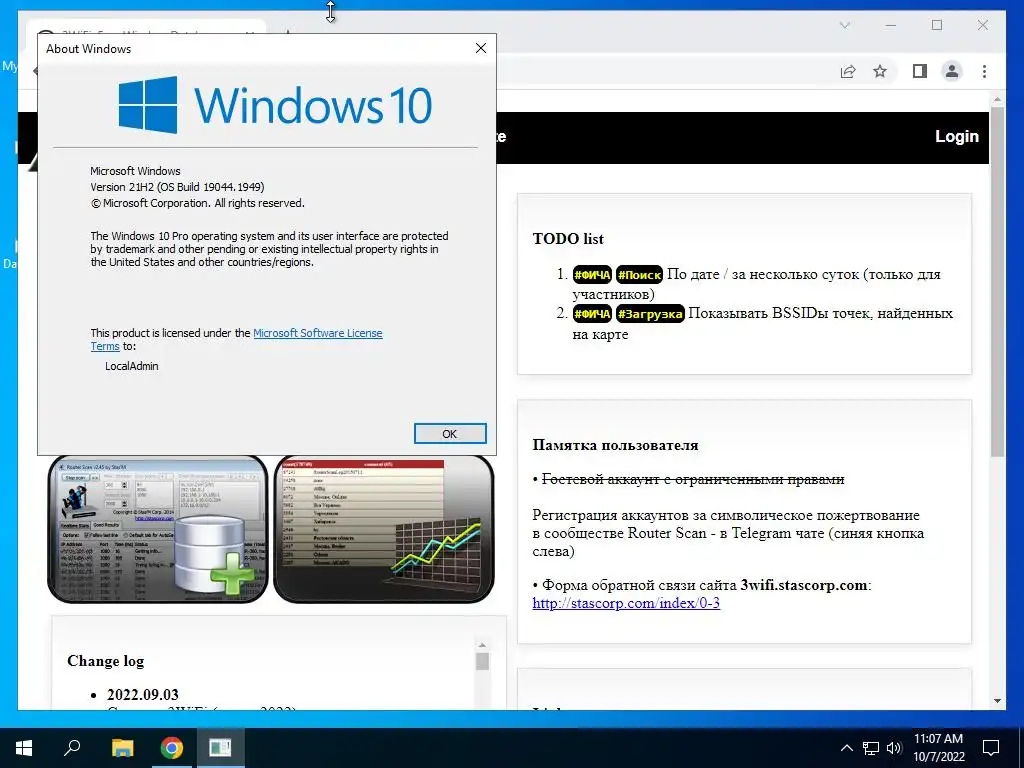
Task: Minimize the Chrome window
Action: 891,25
